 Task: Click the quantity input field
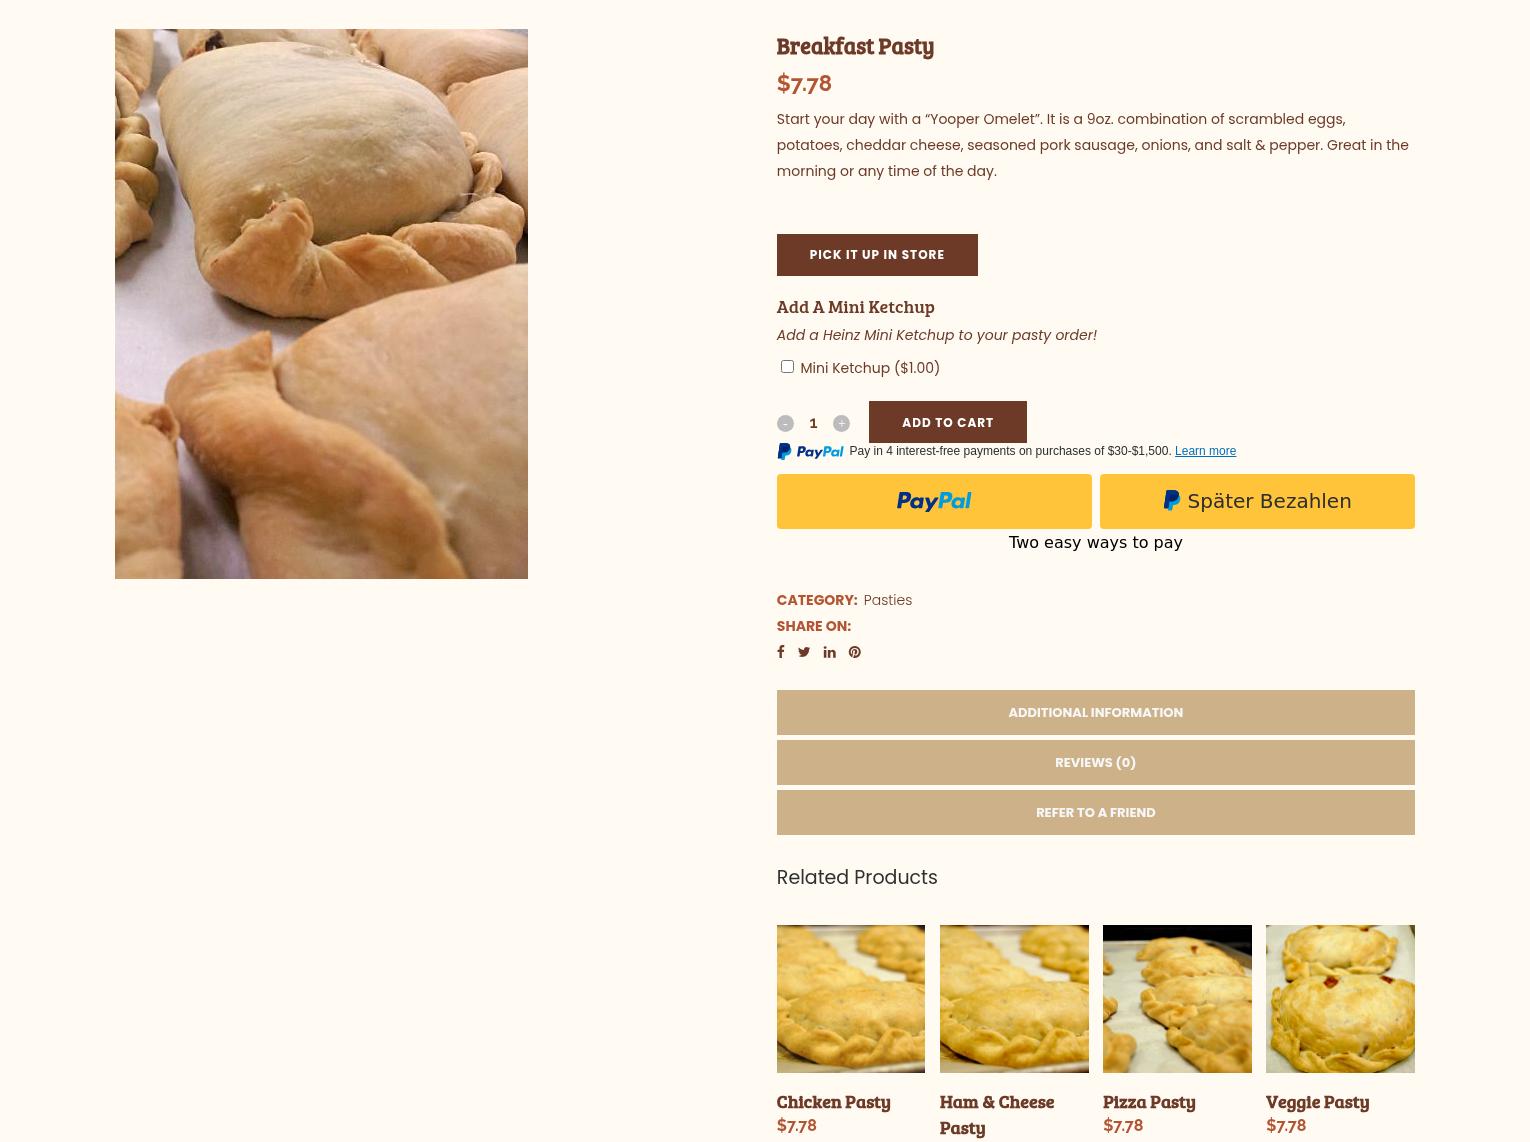[x=813, y=423]
